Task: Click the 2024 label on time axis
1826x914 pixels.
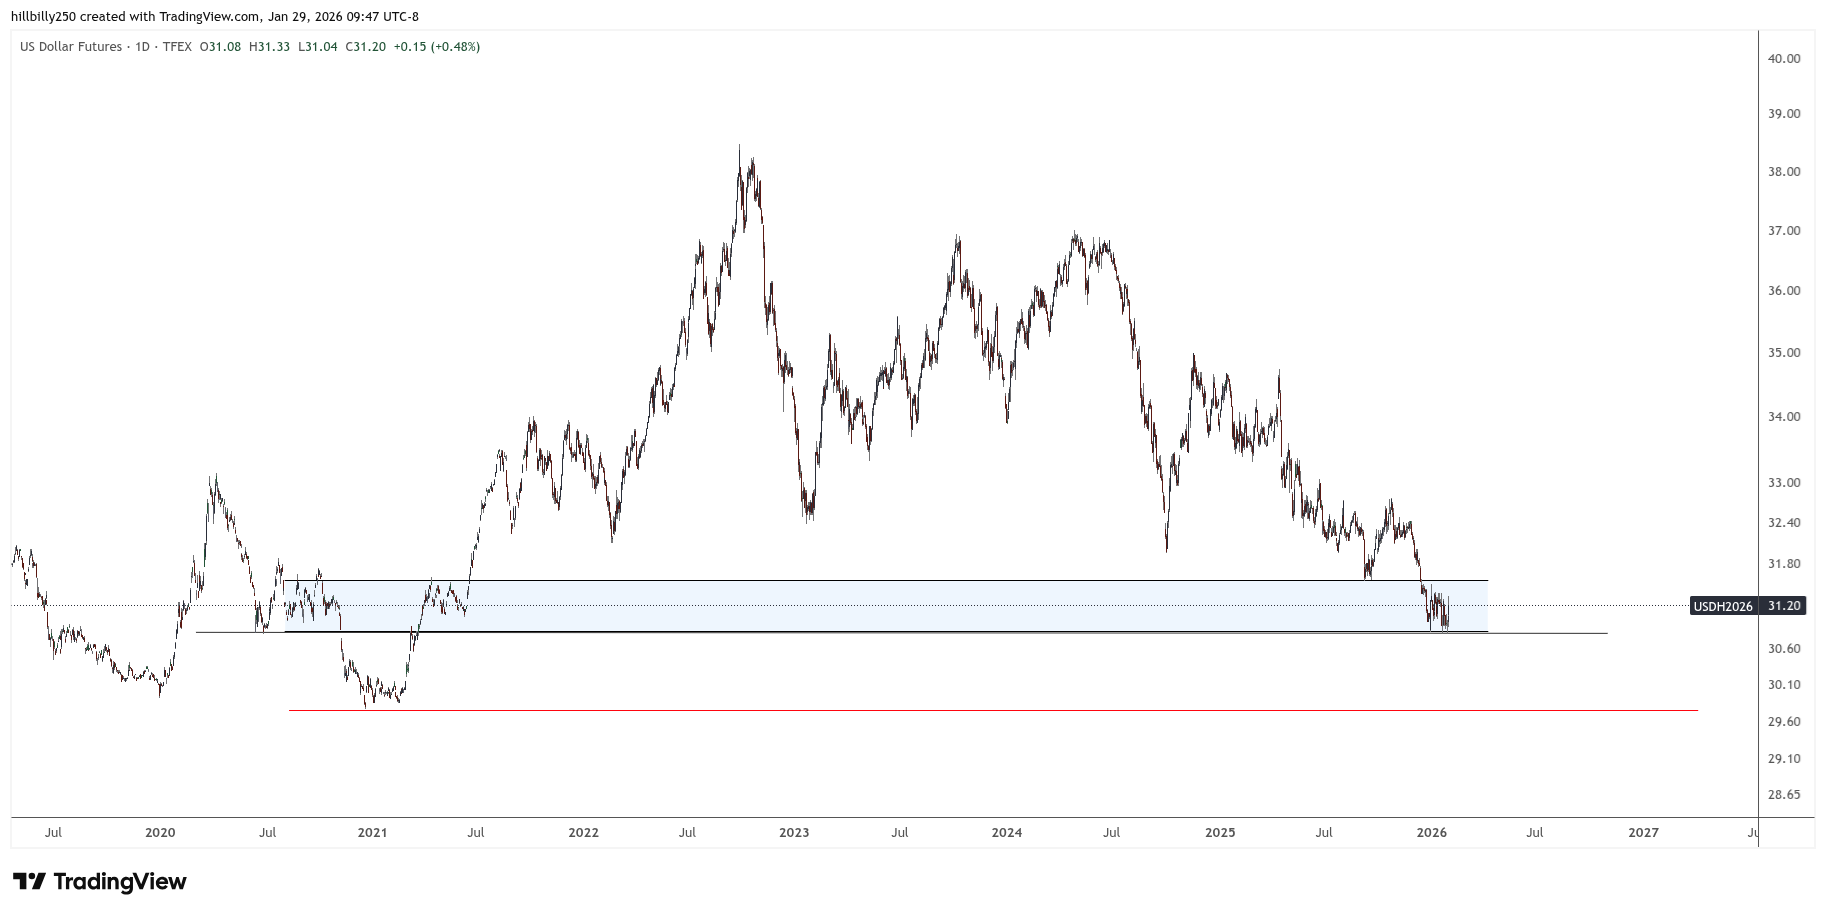Action: coord(1007,832)
